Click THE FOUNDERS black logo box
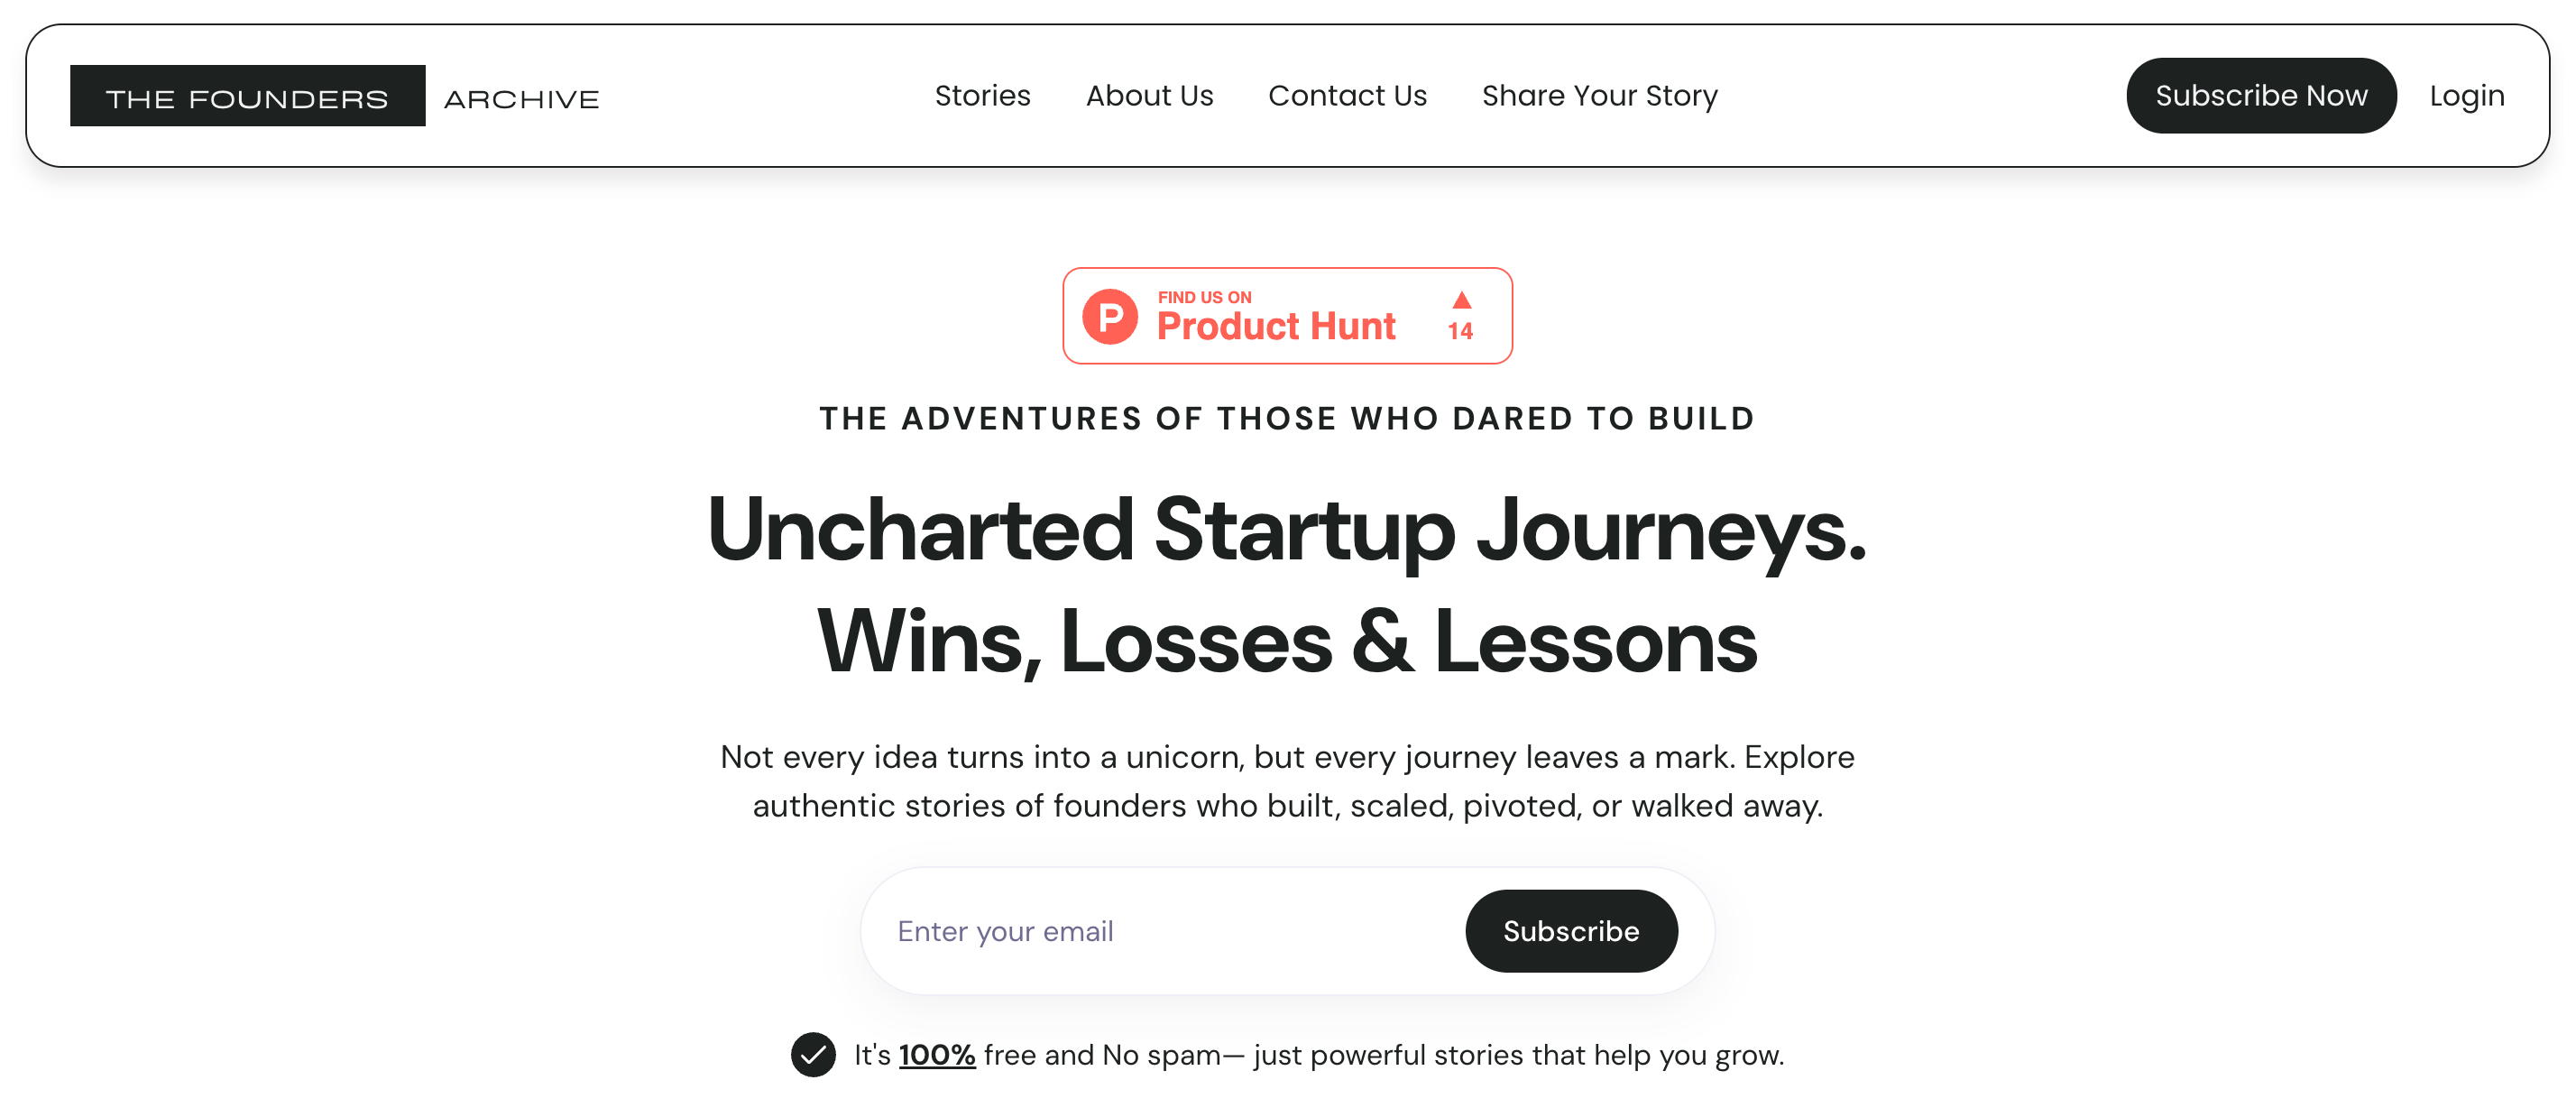The width and height of the screenshot is (2576, 1117). coord(247,96)
